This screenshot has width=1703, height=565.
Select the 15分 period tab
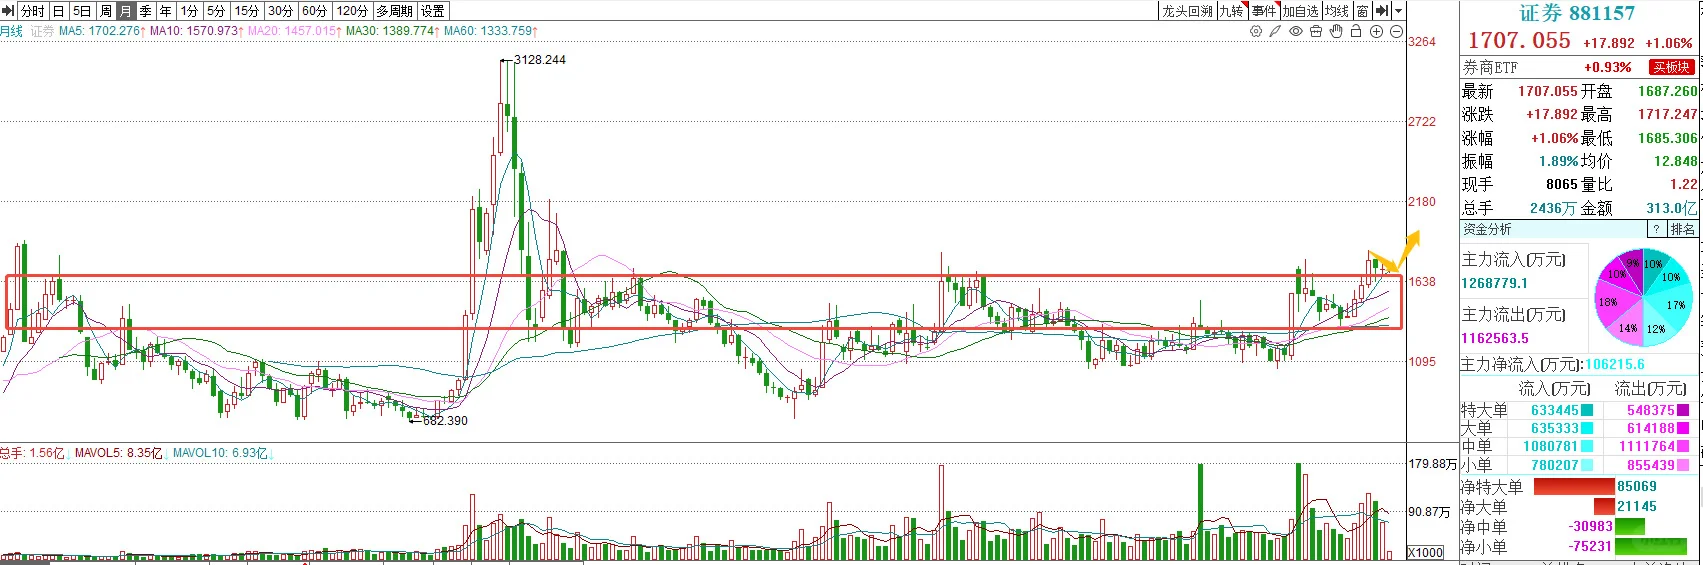(246, 11)
